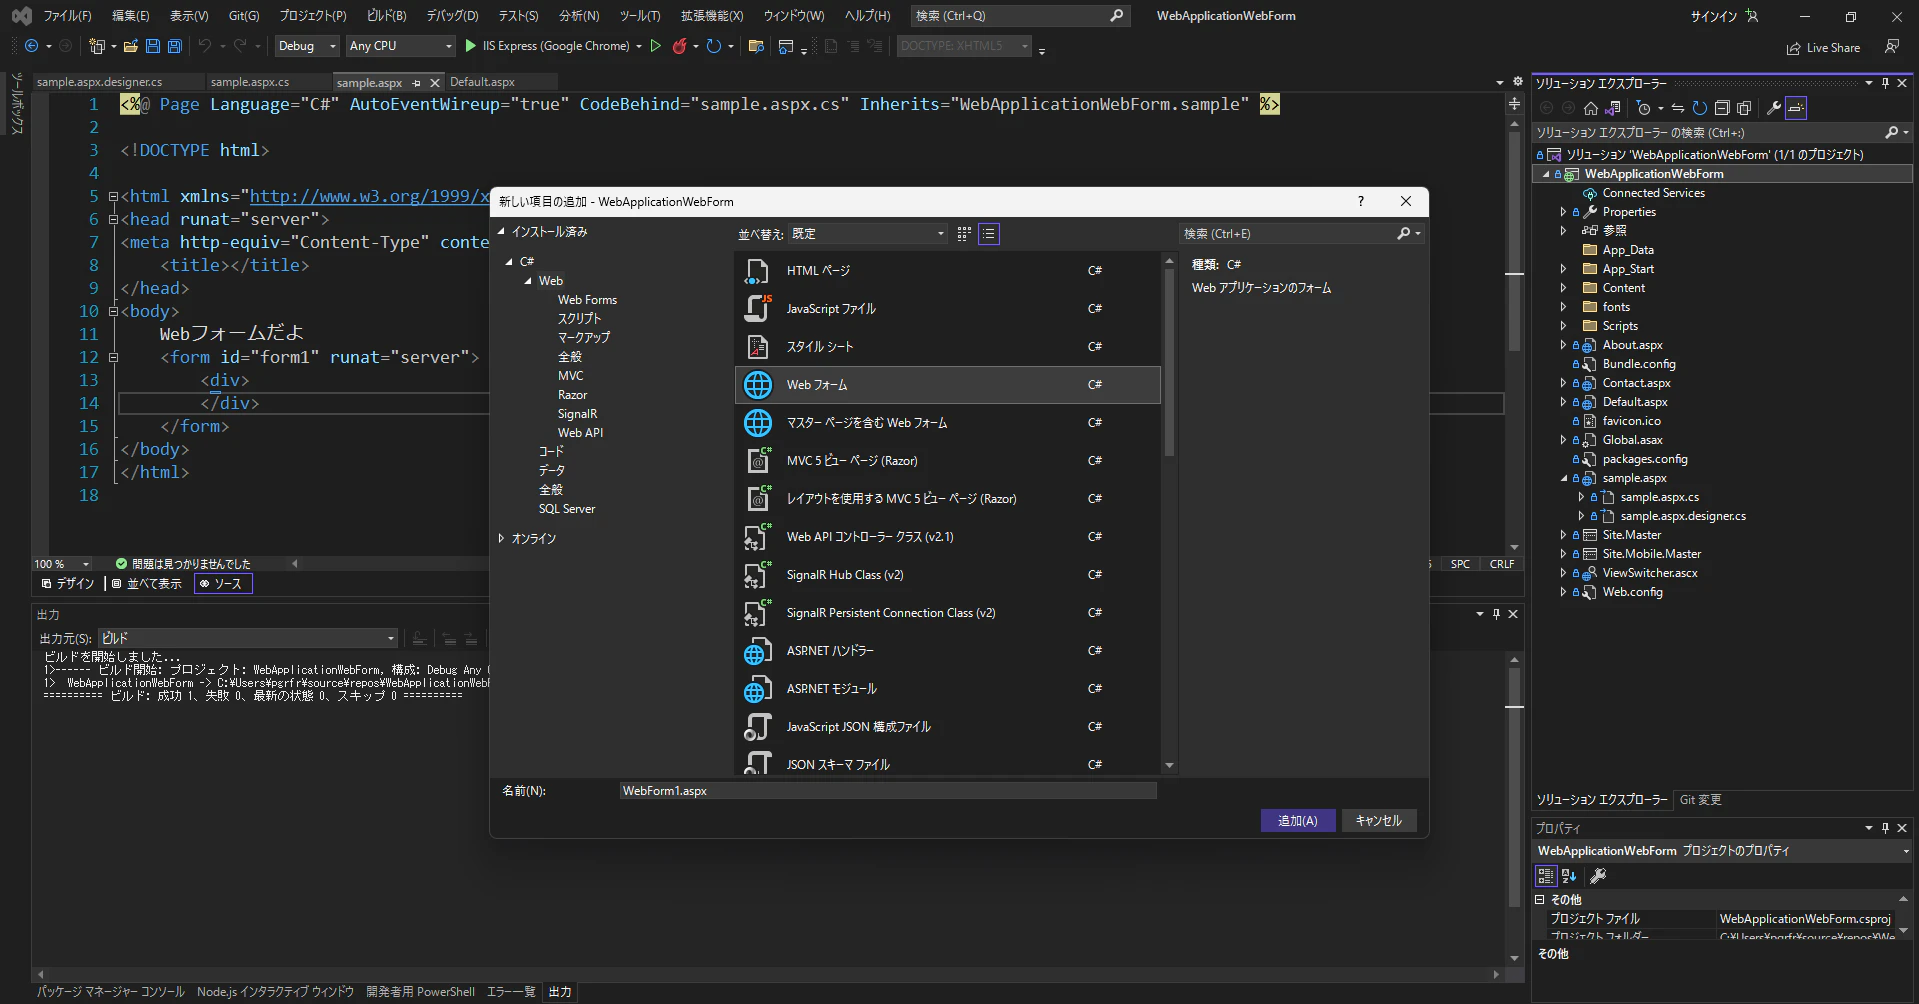Image resolution: width=1919 pixels, height=1004 pixels.
Task: Select Web.config in Solution Explorer
Action: [1632, 592]
